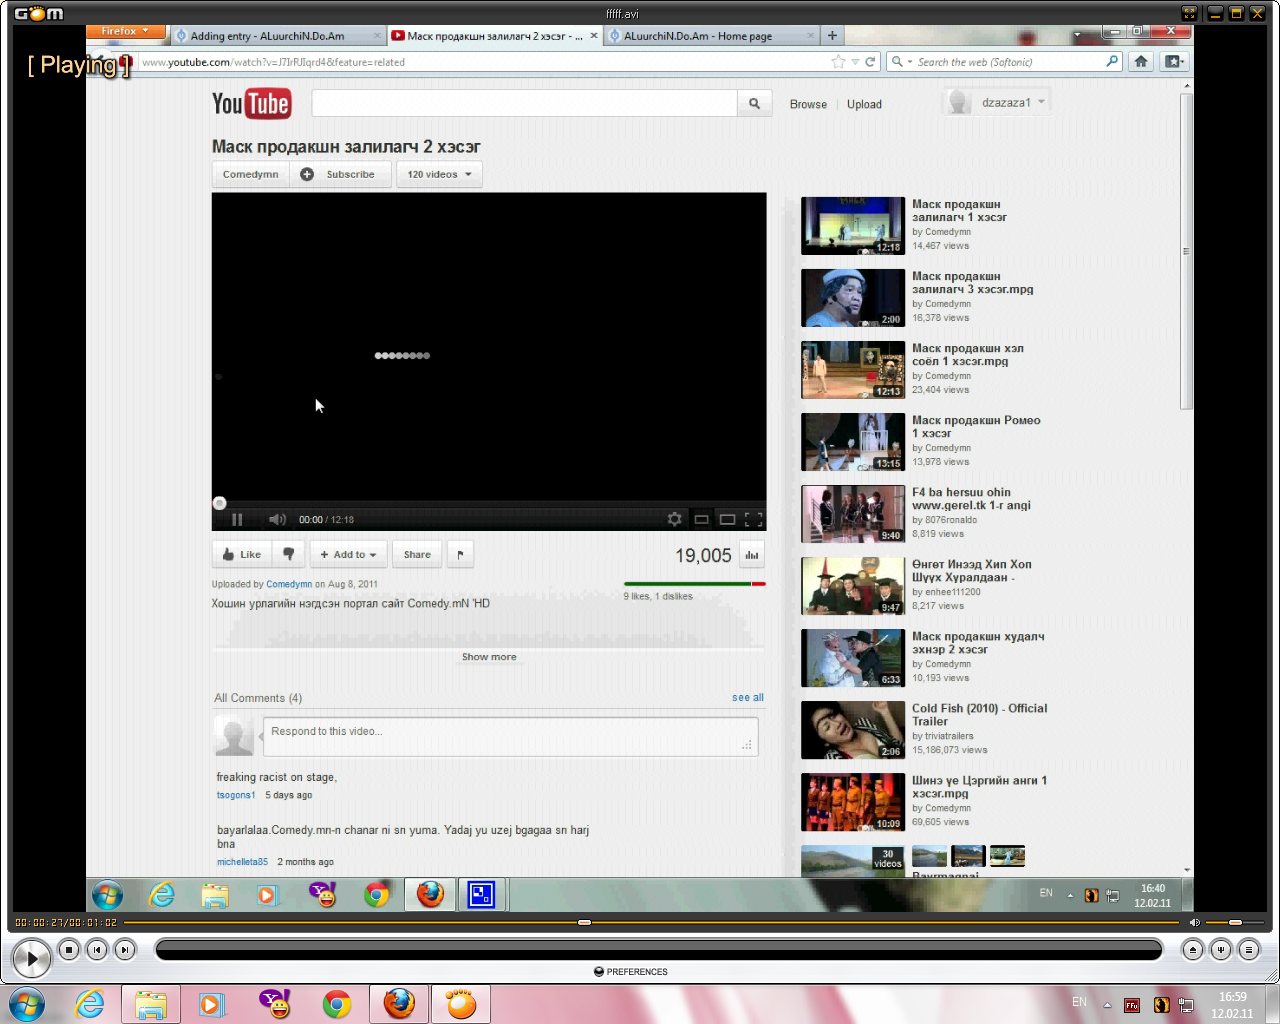
Task: Dislike the video with thumbs-down
Action: click(x=288, y=554)
